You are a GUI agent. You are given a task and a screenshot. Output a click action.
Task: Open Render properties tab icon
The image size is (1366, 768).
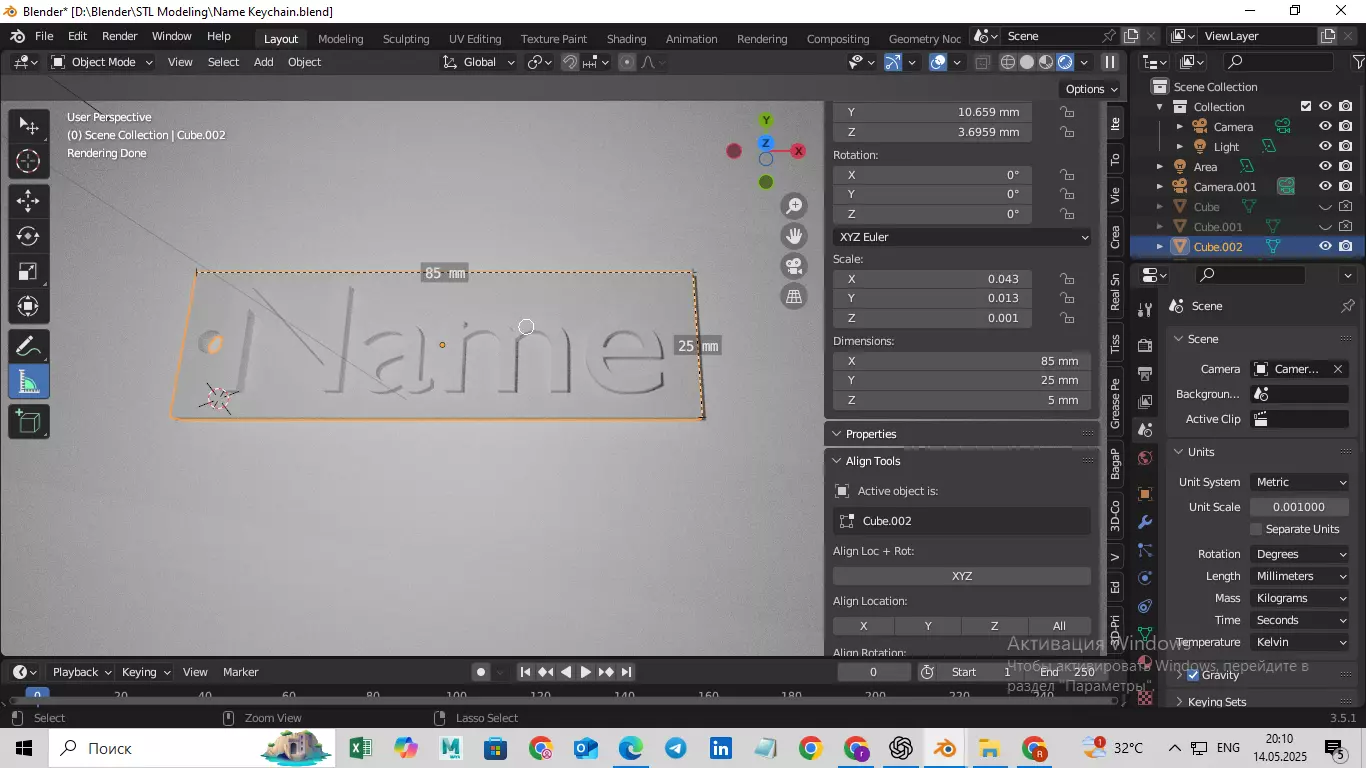point(1145,345)
